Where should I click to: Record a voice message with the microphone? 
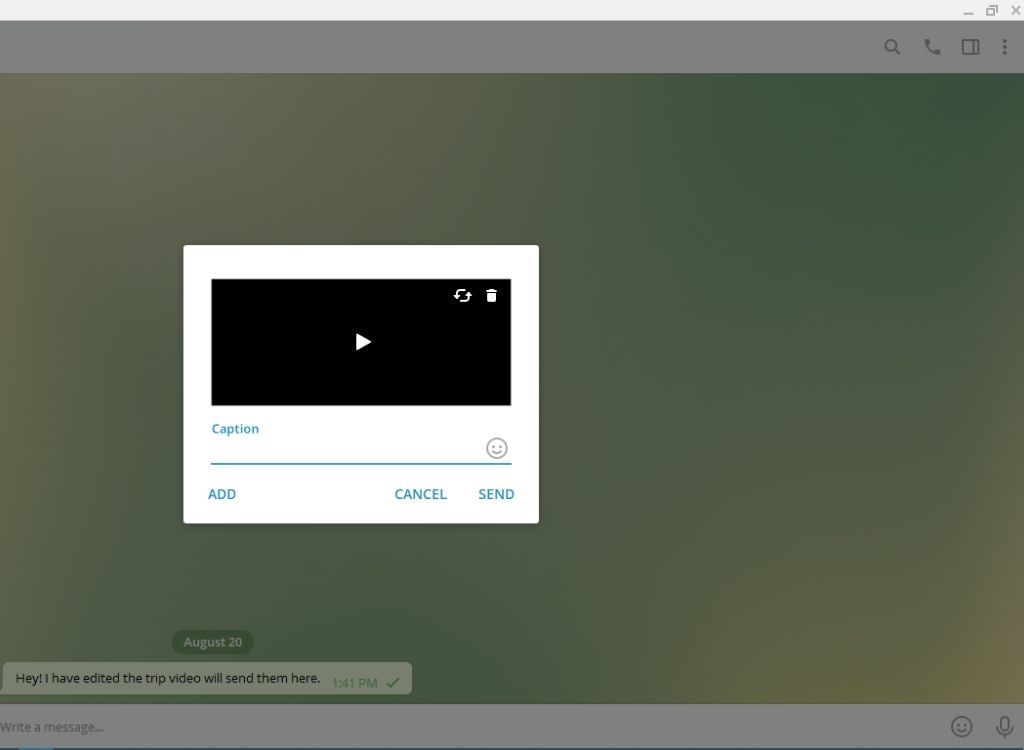[1003, 726]
